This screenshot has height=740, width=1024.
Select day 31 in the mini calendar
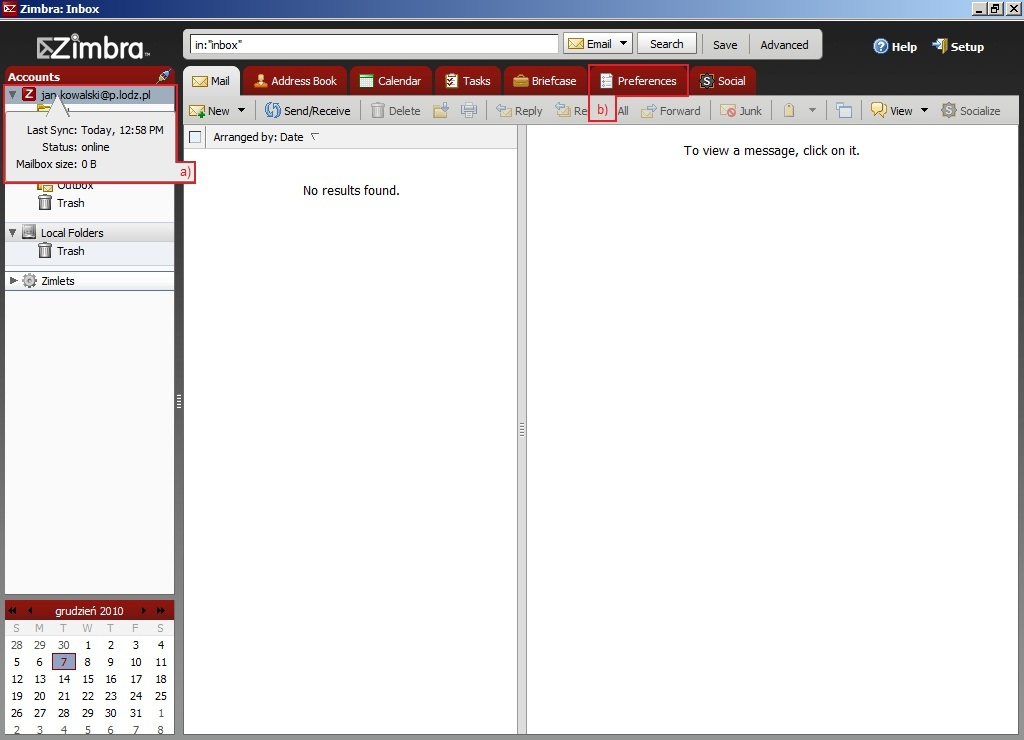click(x=136, y=713)
